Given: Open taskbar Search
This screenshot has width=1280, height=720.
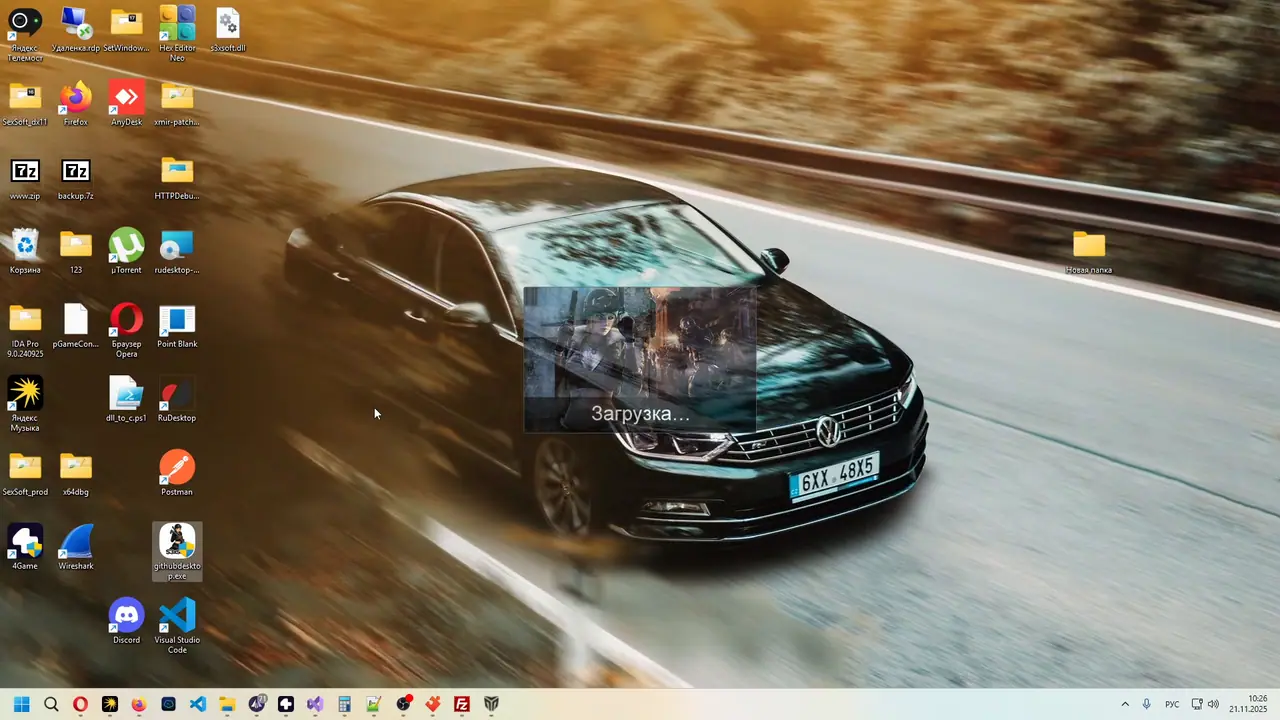Looking at the screenshot, I should coord(51,704).
